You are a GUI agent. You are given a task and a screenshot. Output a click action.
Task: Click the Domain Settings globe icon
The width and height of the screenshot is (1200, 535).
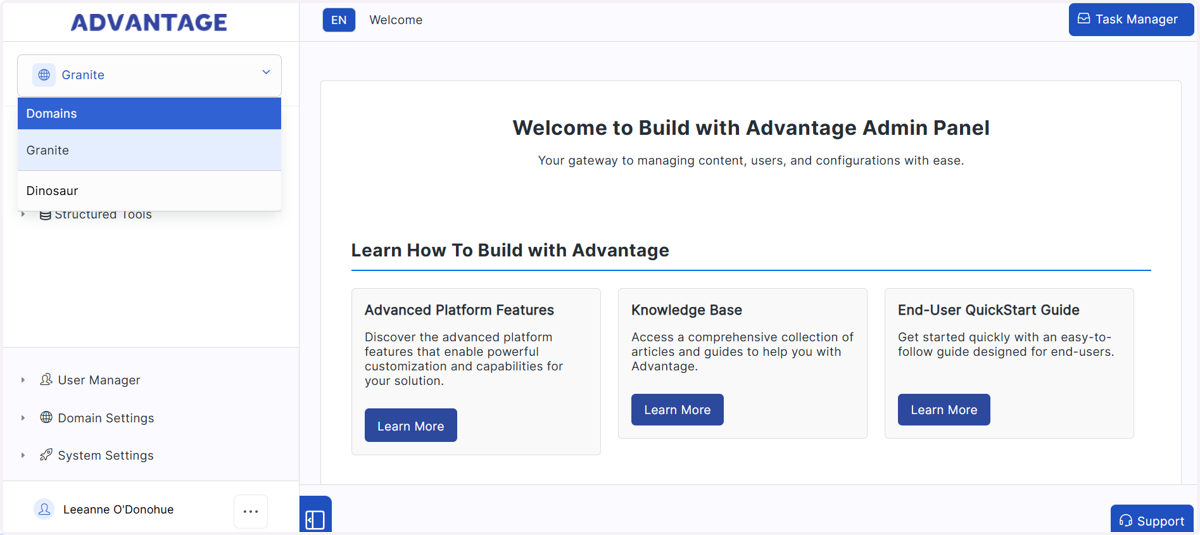click(x=46, y=417)
